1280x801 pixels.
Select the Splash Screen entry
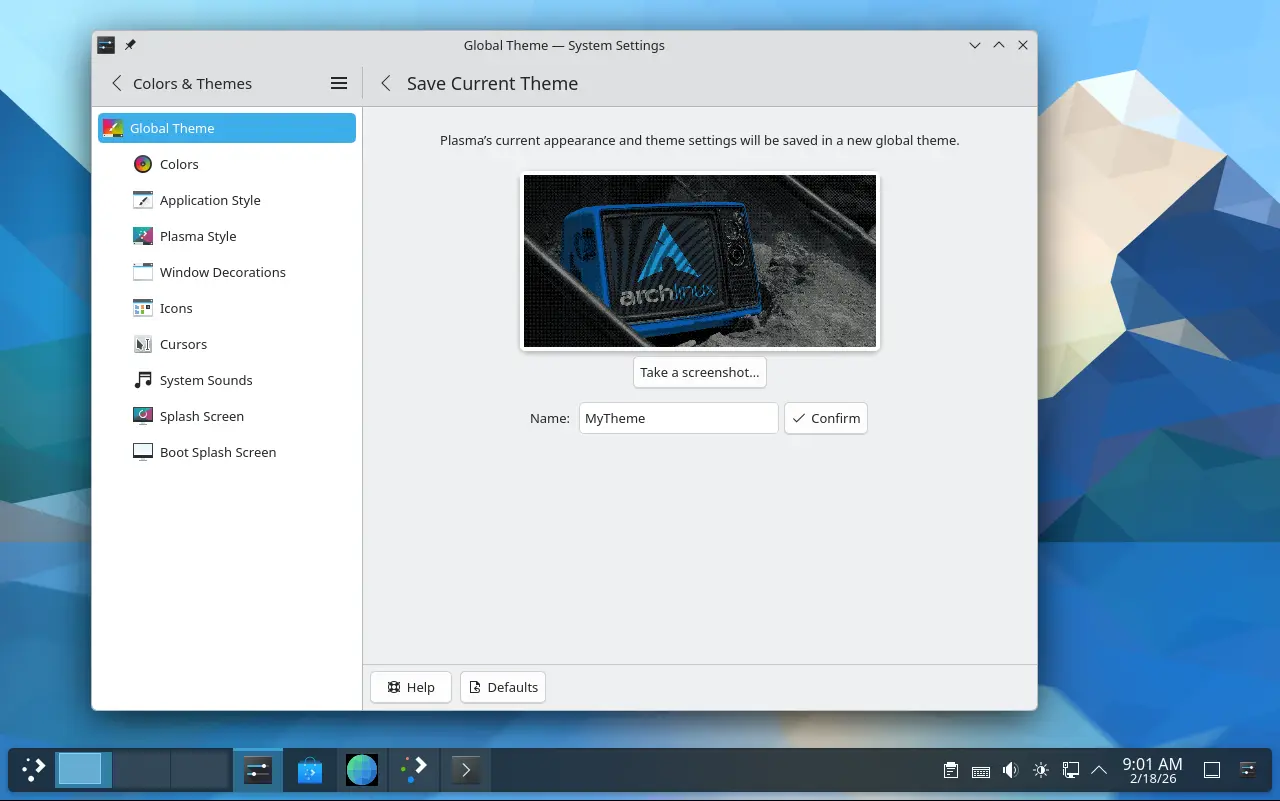[x=201, y=416]
